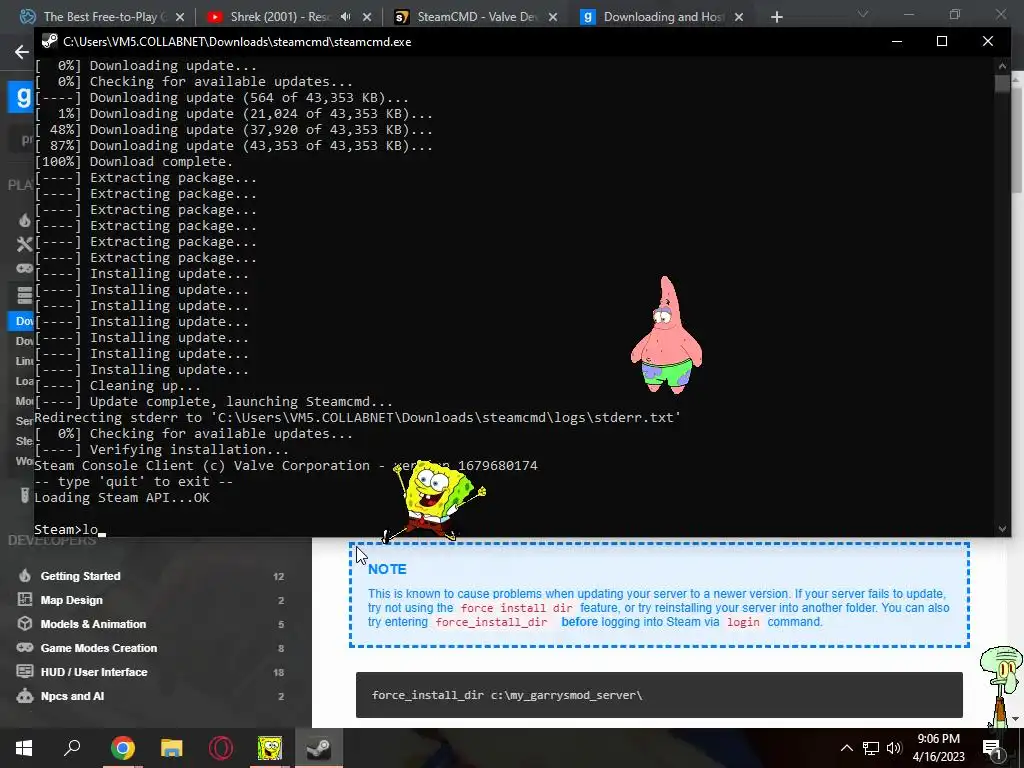The height and width of the screenshot is (768, 1024).
Task: Open the volume tray icon
Action: point(895,748)
